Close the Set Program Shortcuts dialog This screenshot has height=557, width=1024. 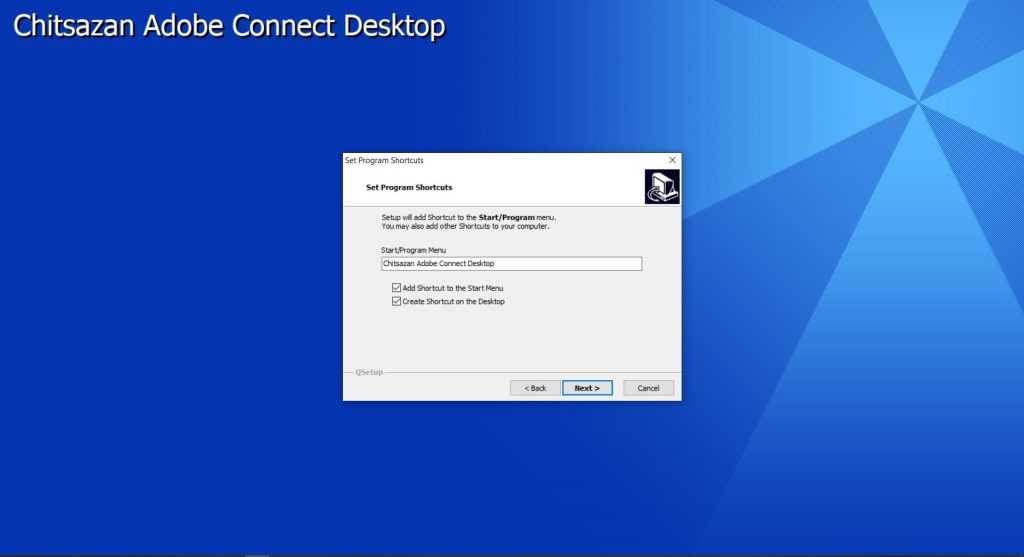coord(672,160)
